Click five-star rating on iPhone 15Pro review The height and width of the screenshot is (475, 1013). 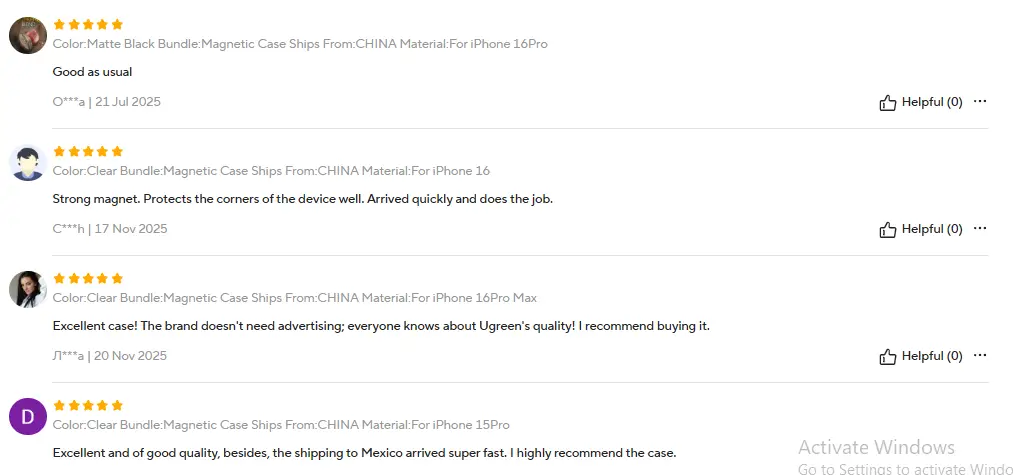point(88,405)
